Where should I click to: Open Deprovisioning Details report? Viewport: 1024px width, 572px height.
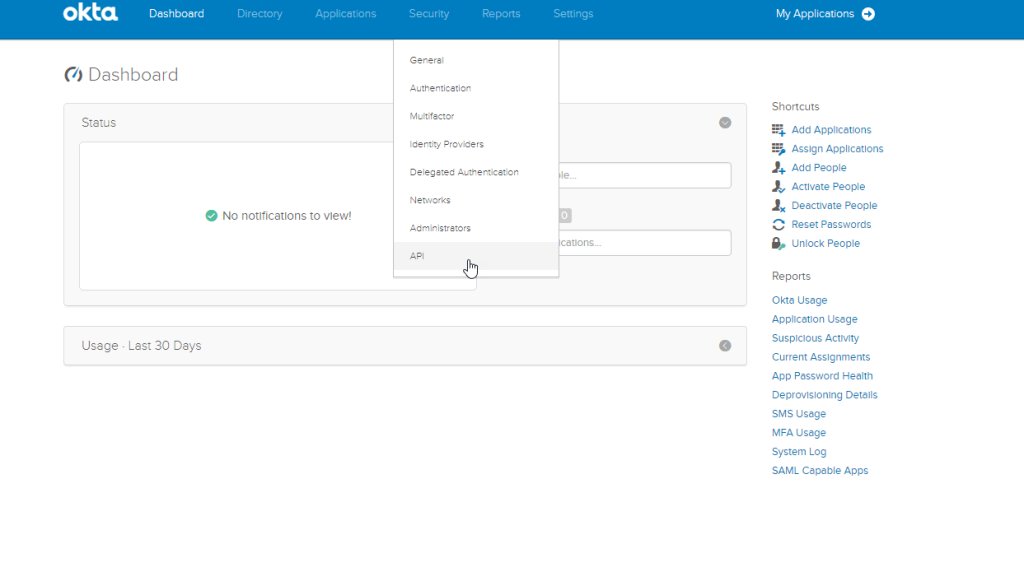[825, 395]
